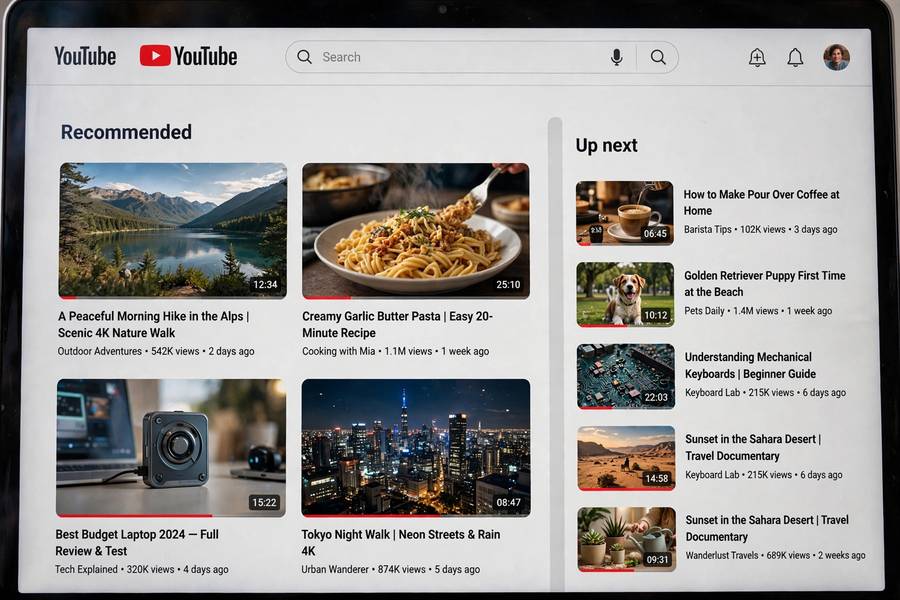The width and height of the screenshot is (900, 600).
Task: Open the Sahara Desert title beside the 14:58 thumbnail
Action: pyautogui.click(x=753, y=447)
